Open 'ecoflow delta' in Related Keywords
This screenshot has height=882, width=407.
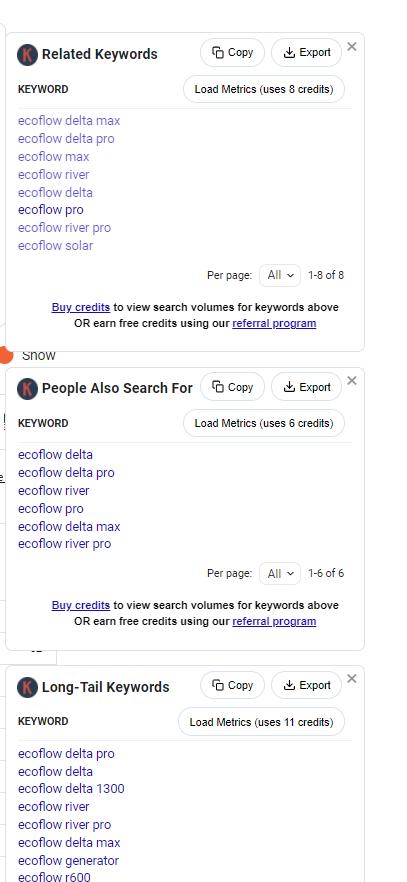pyautogui.click(x=55, y=192)
